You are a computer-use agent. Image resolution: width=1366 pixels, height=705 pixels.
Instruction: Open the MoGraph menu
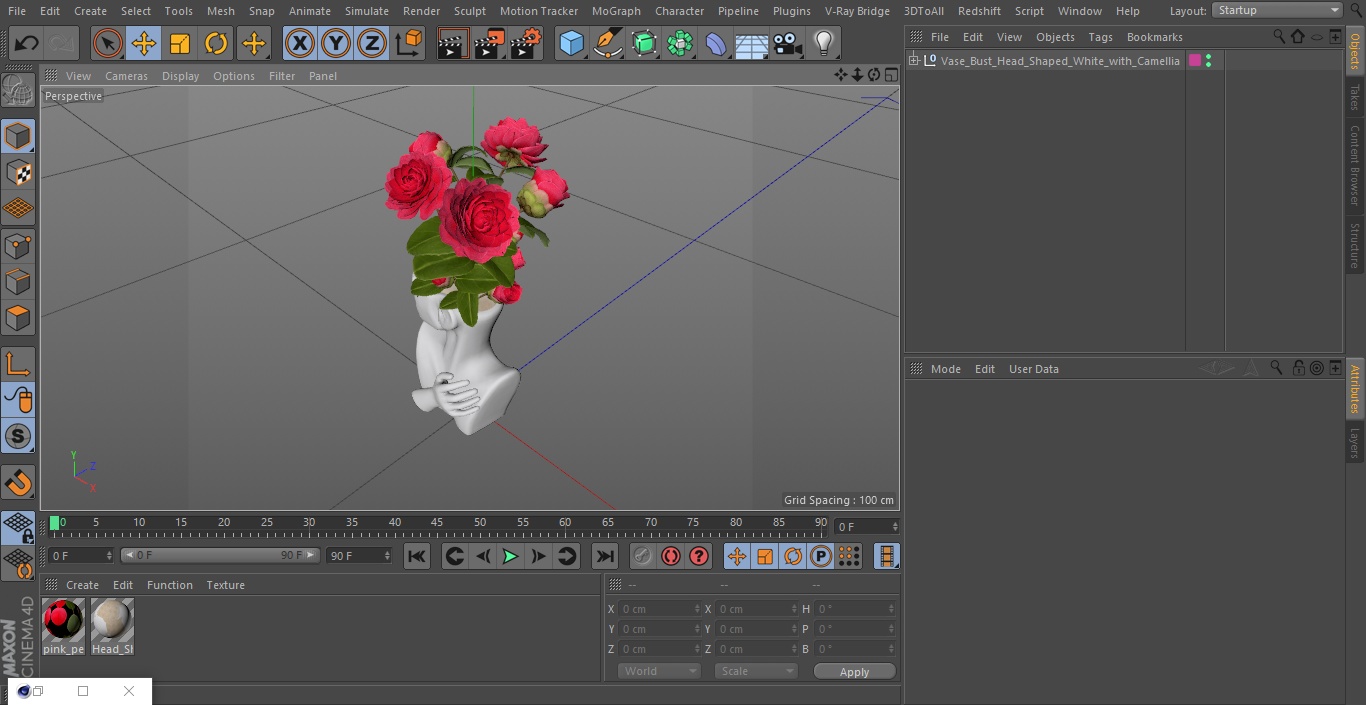616,11
